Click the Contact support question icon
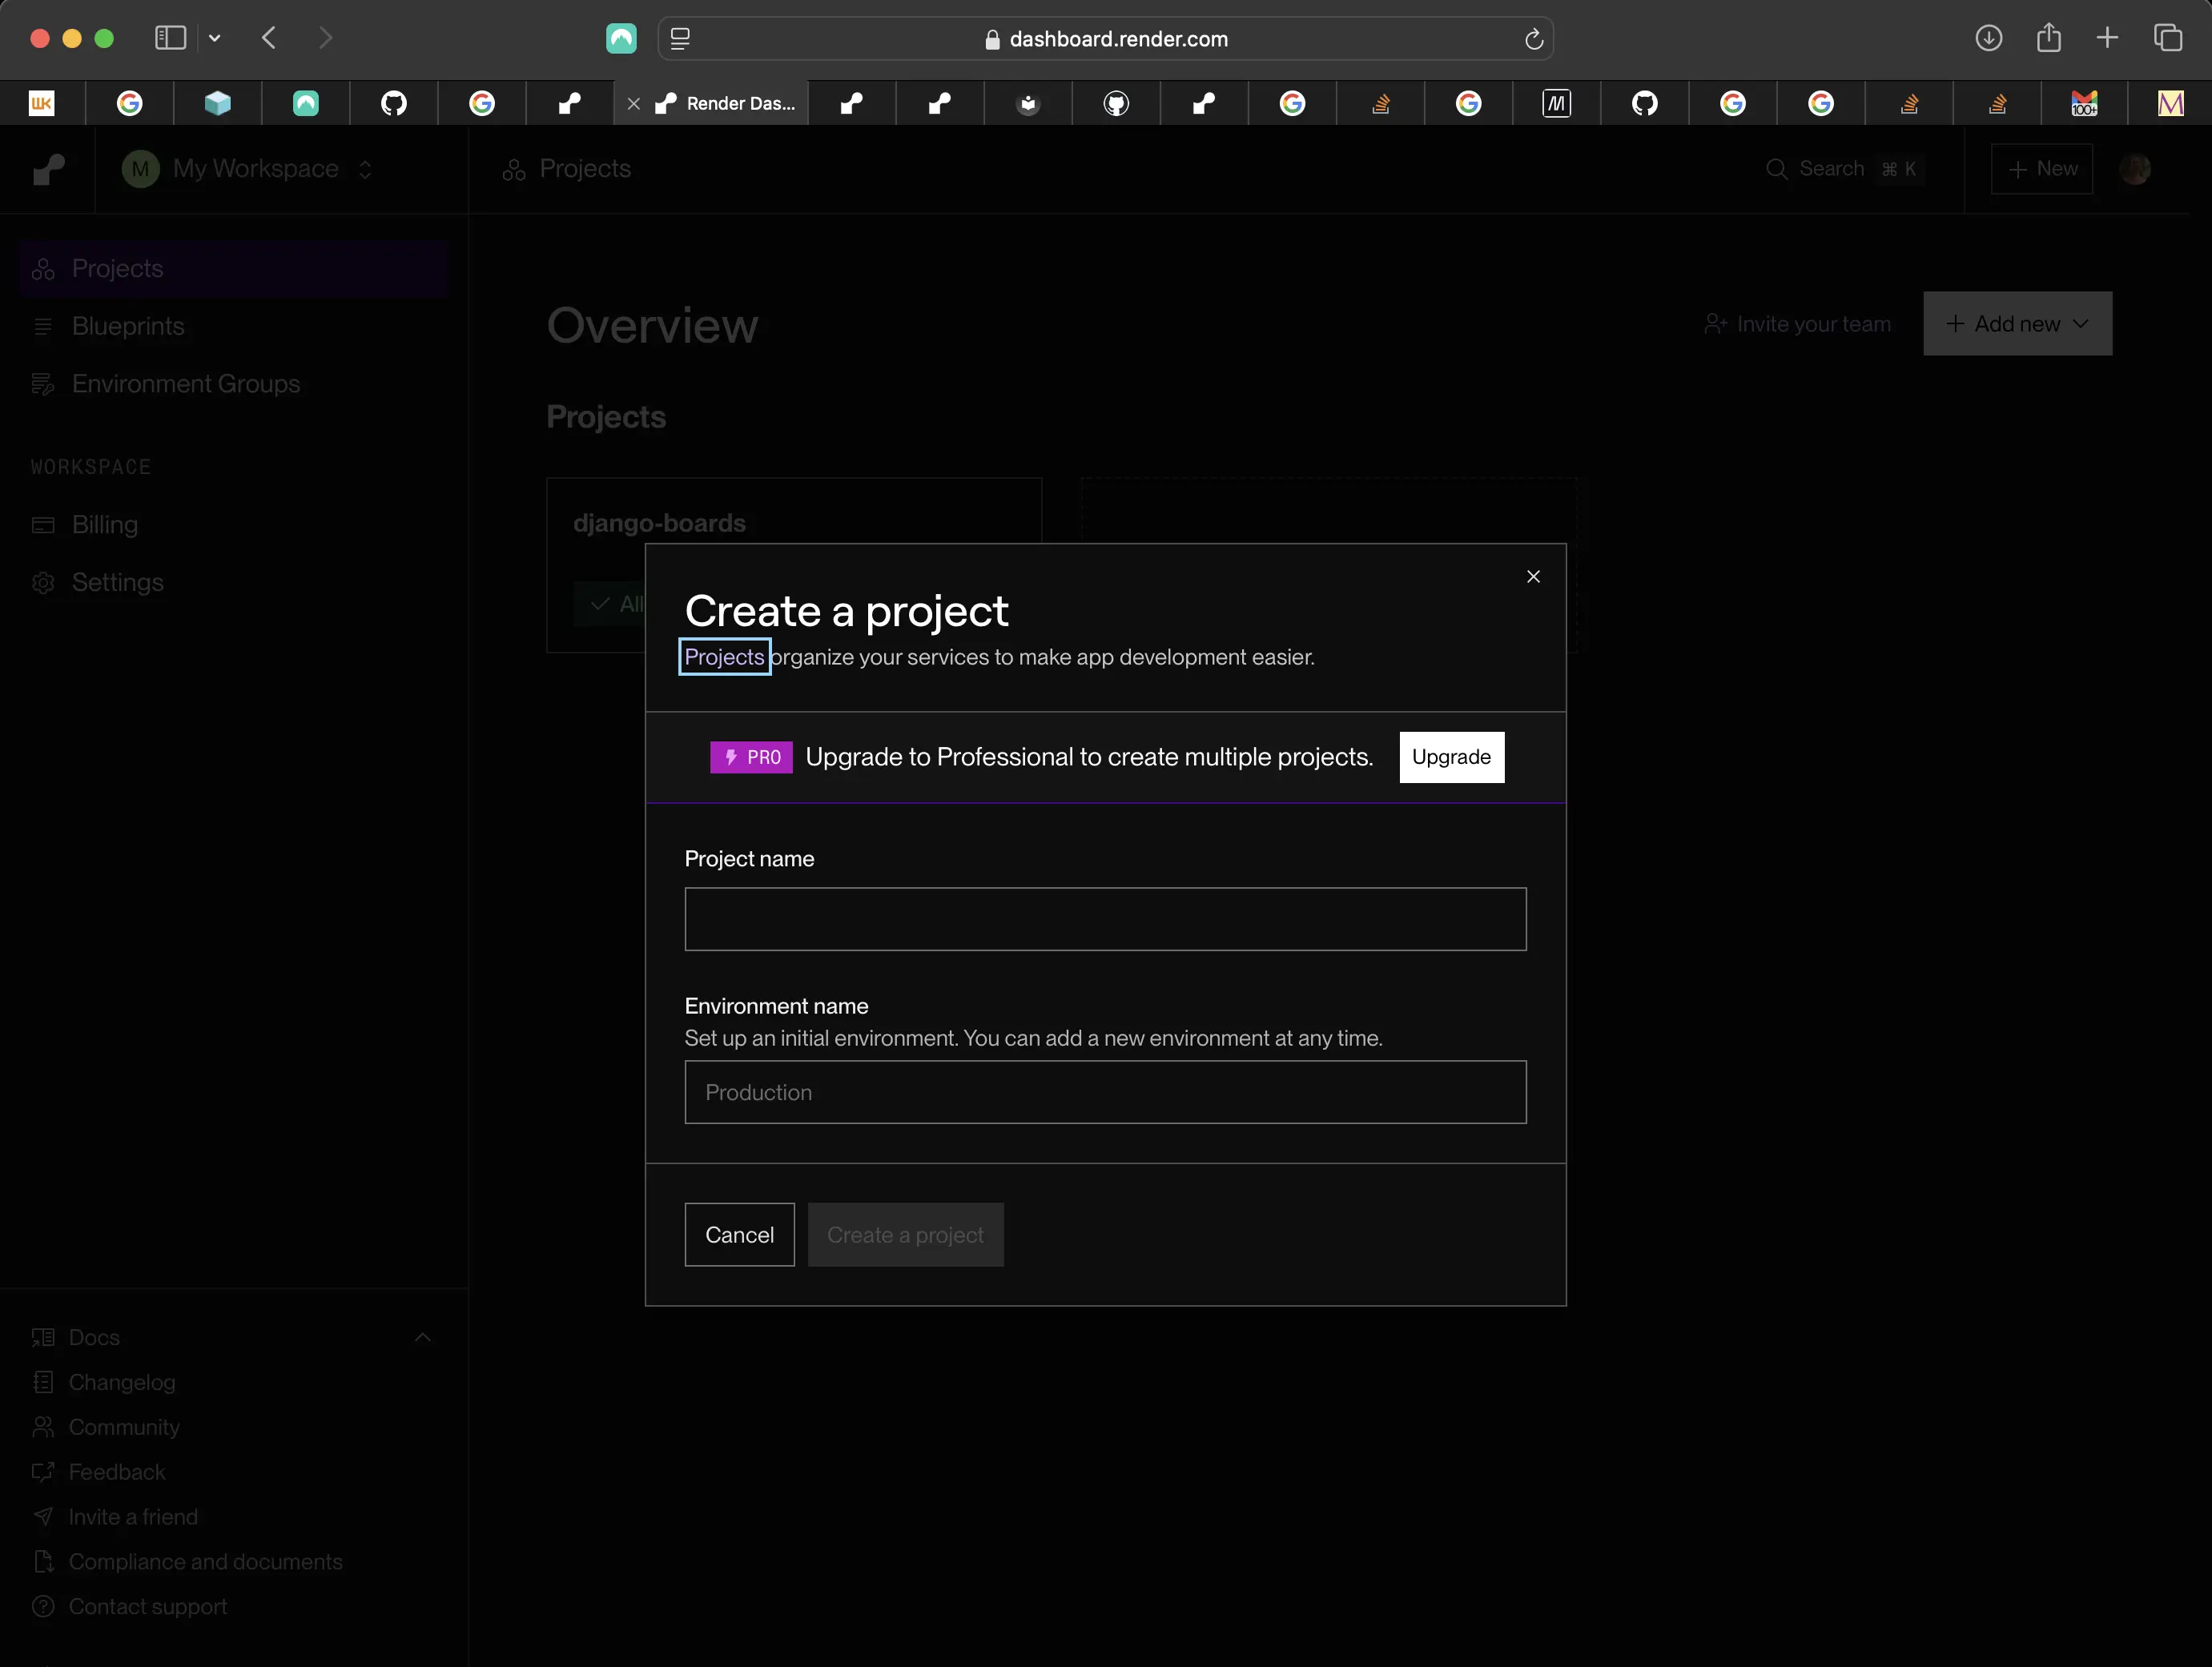The width and height of the screenshot is (2212, 1667). pos(43,1607)
